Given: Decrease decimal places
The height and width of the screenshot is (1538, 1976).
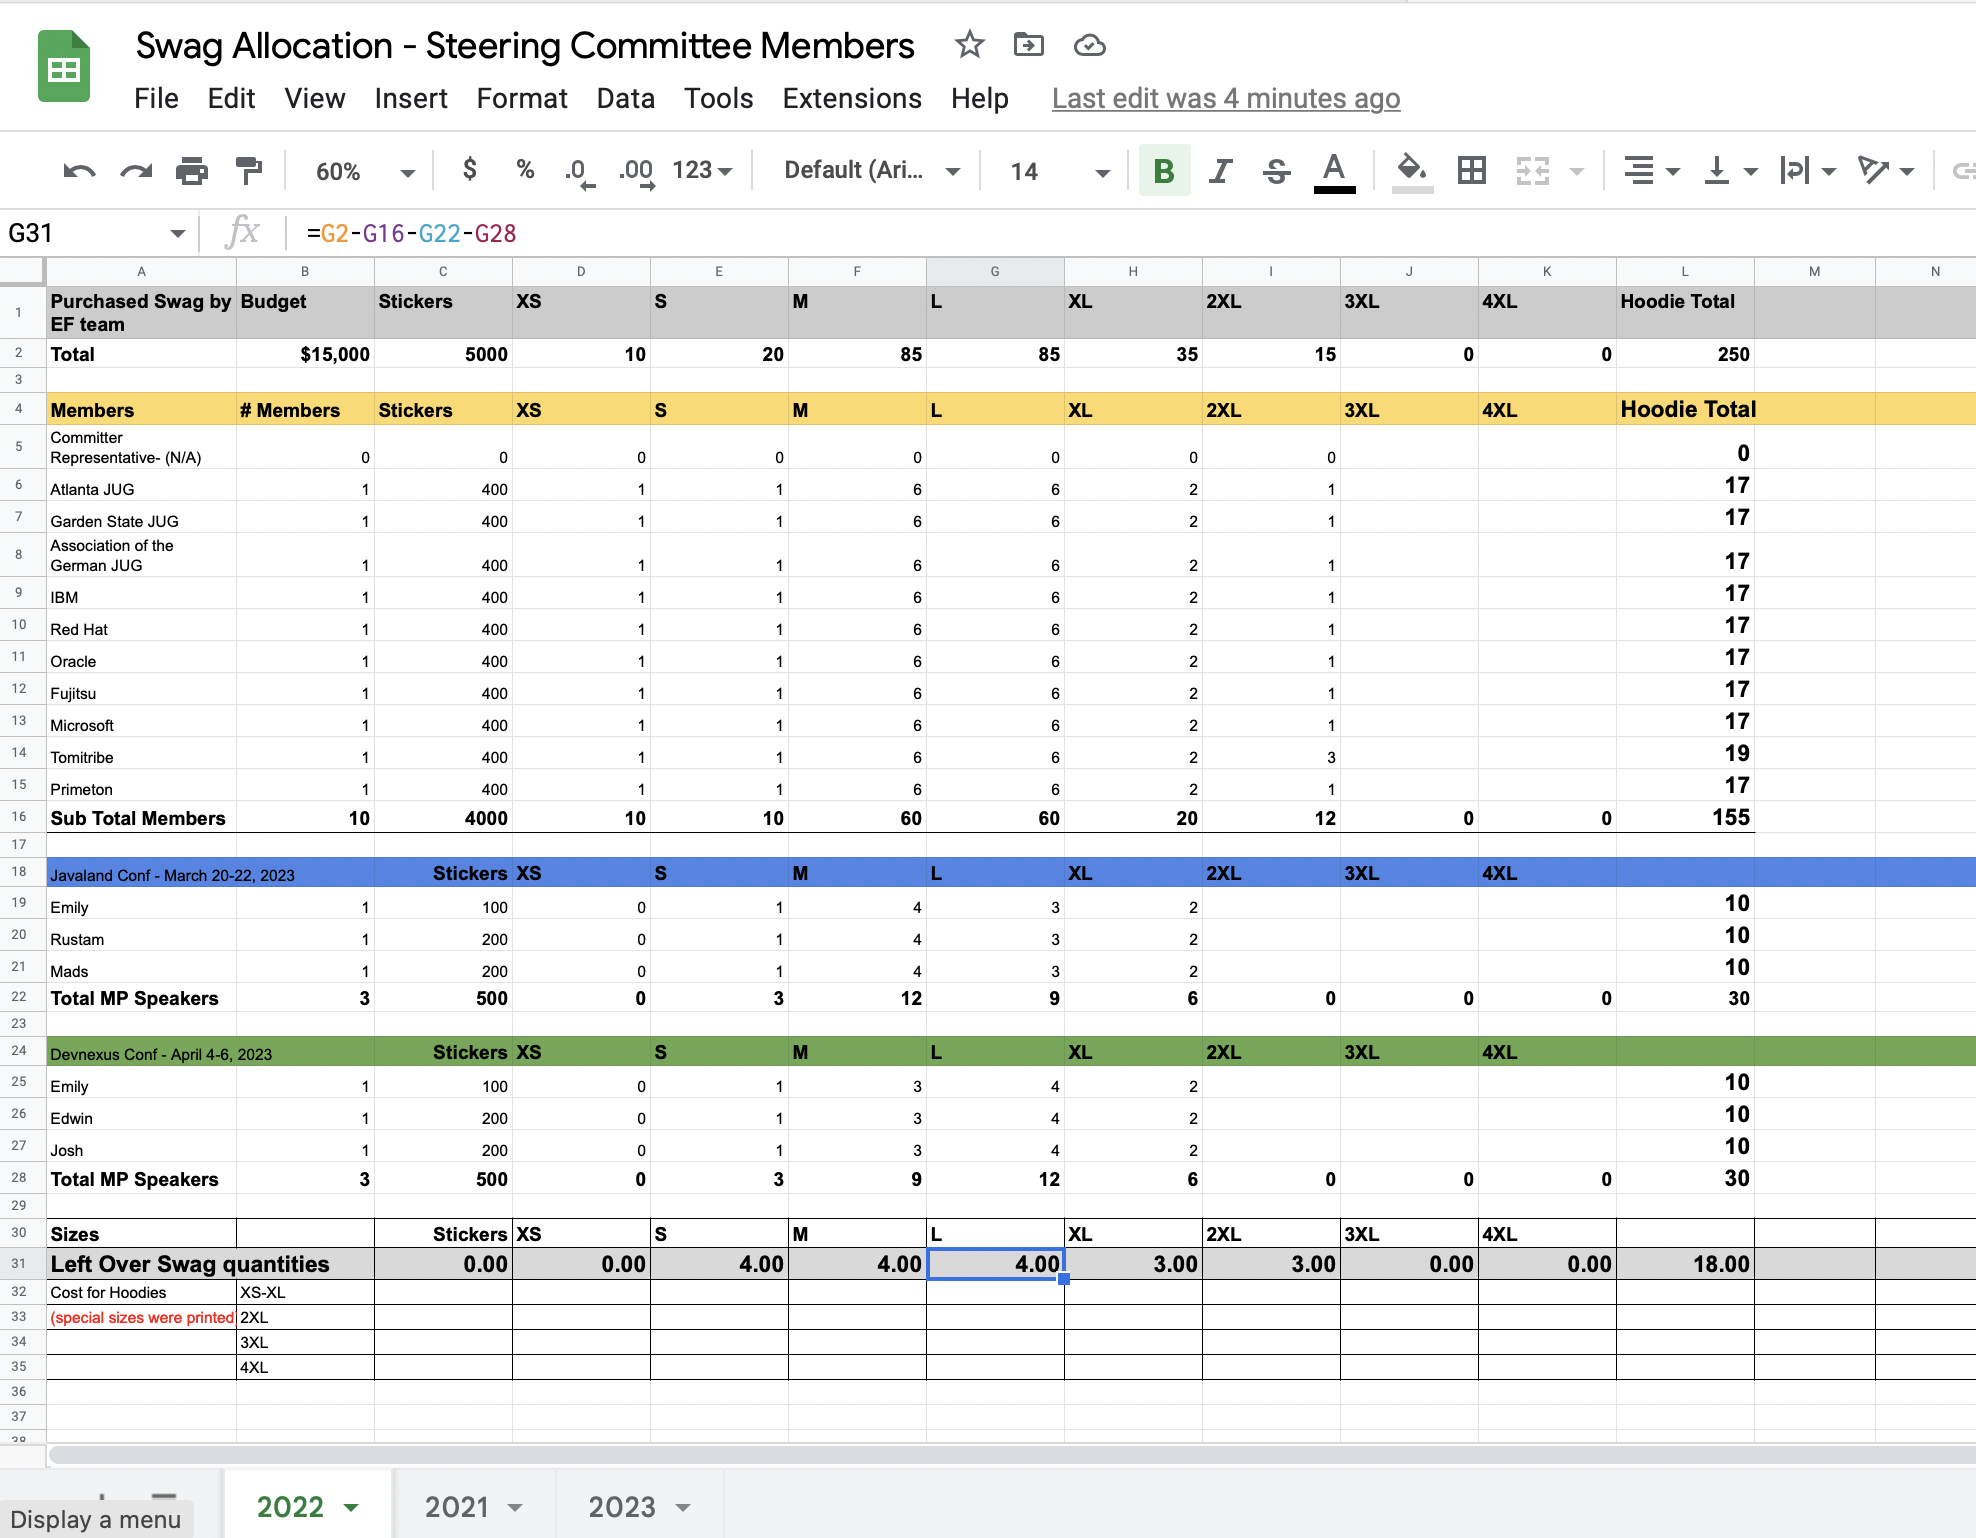Looking at the screenshot, I should tap(579, 171).
